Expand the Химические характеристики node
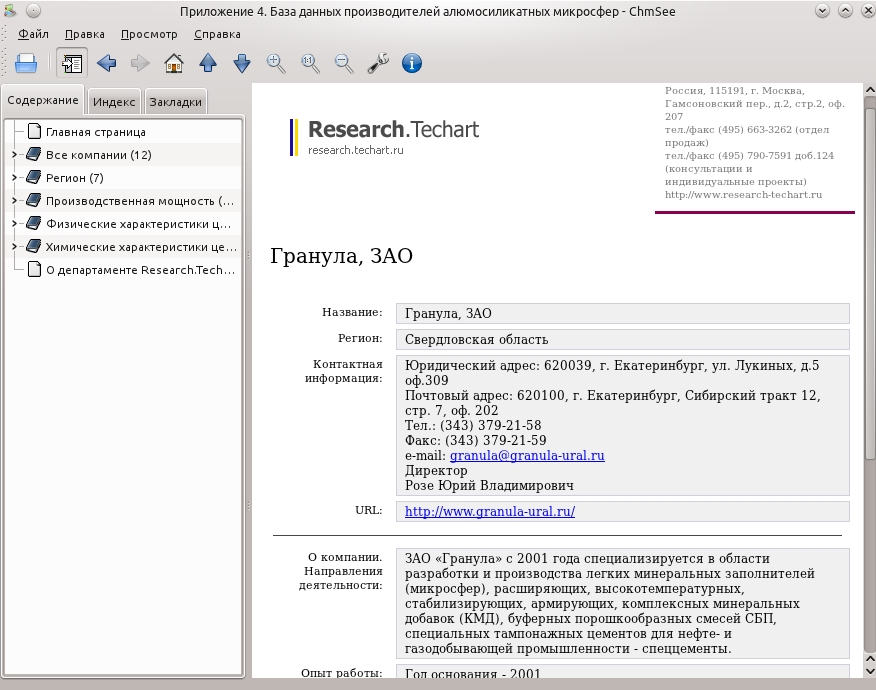The image size is (876, 690). pyautogui.click(x=15, y=246)
